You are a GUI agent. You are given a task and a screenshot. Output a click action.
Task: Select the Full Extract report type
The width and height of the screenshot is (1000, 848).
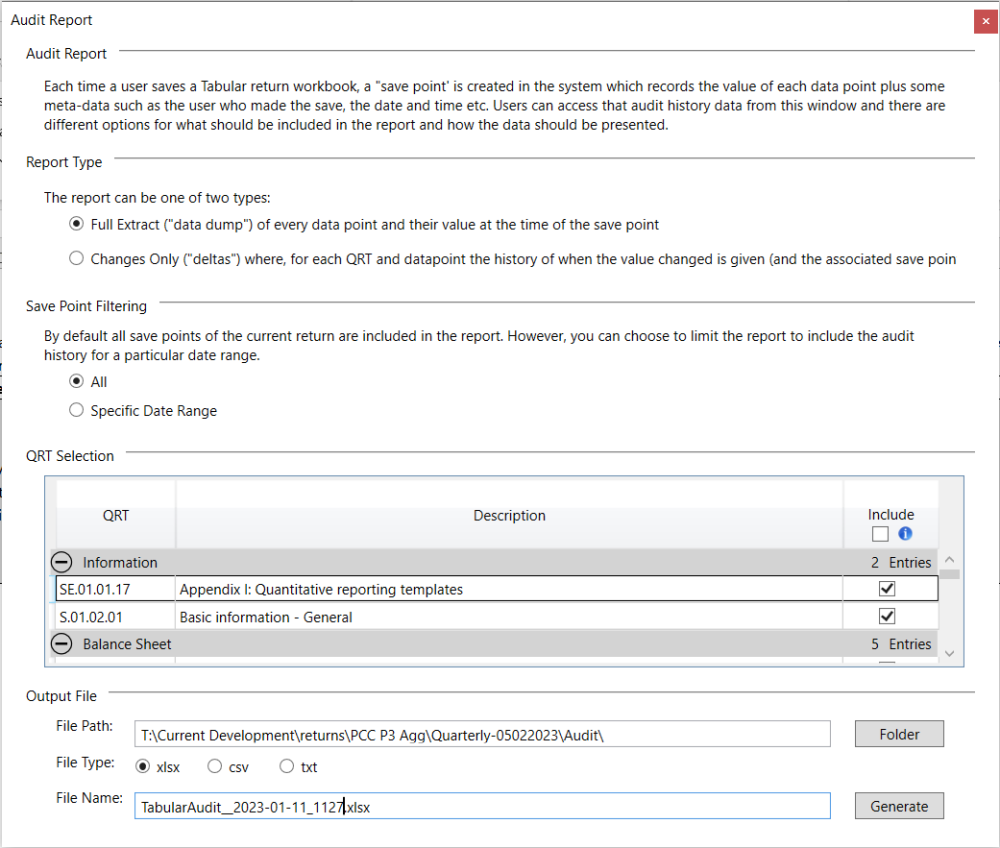click(76, 224)
